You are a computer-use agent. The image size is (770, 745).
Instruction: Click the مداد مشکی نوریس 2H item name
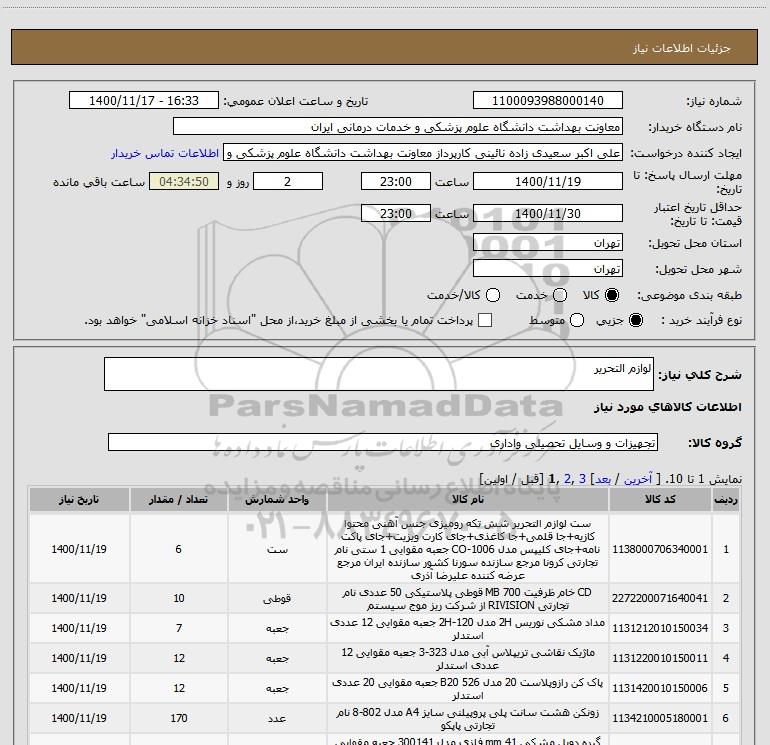468,629
